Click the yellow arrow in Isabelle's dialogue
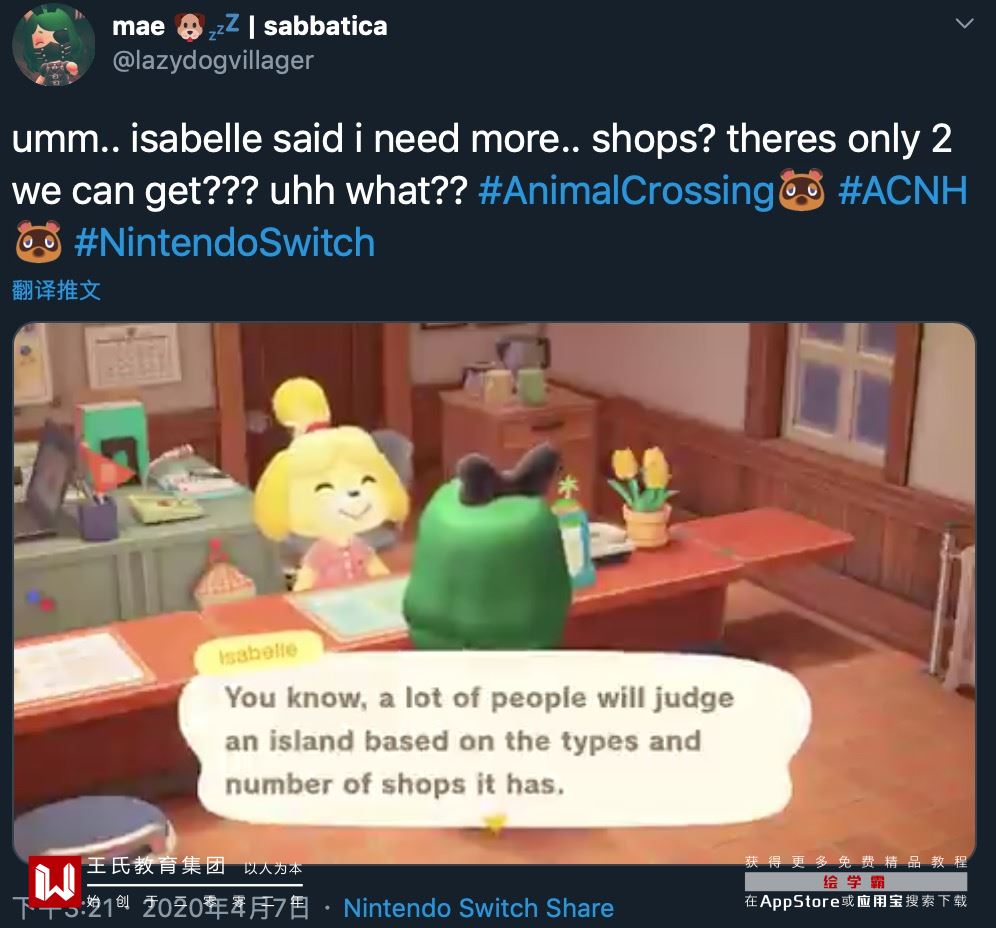Image resolution: width=996 pixels, height=928 pixels. (494, 823)
